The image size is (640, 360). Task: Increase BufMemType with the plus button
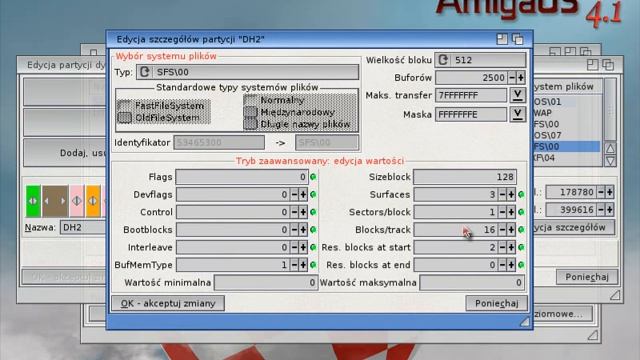click(303, 264)
